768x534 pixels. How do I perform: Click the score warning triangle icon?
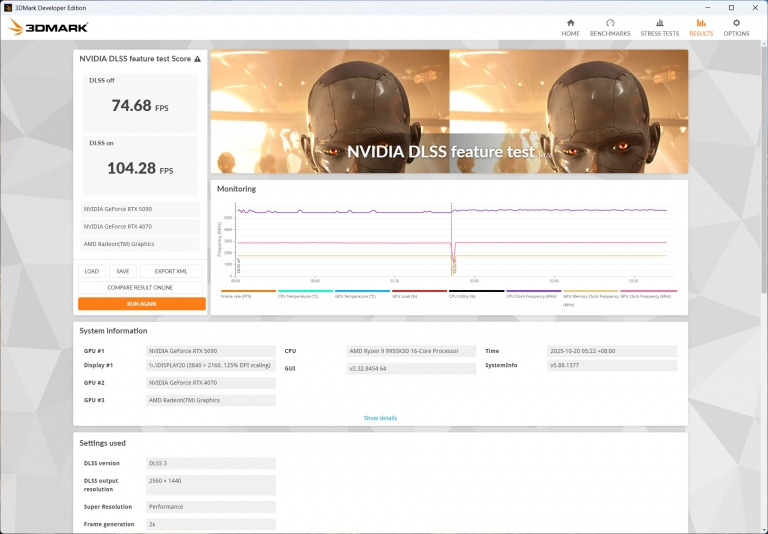coord(197,59)
